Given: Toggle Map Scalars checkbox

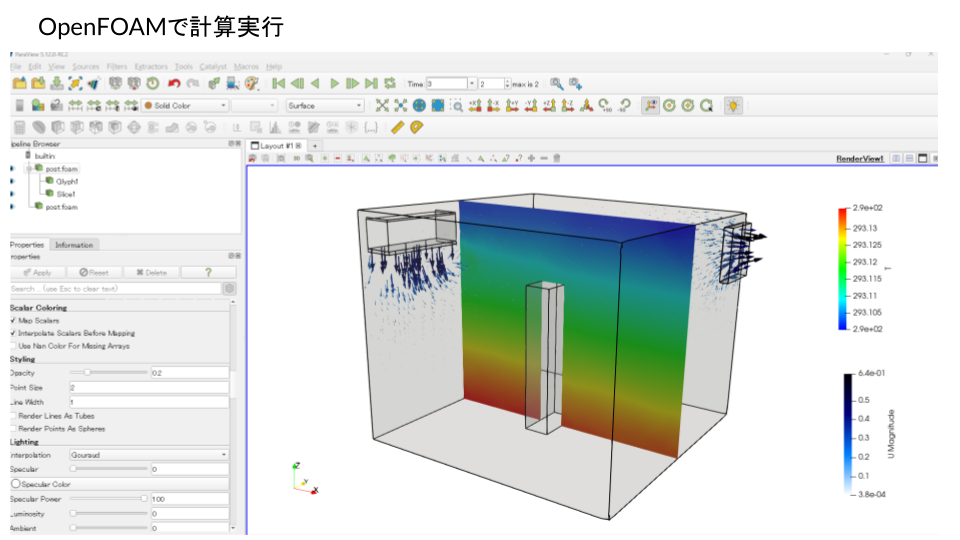Looking at the screenshot, I should (x=13, y=320).
